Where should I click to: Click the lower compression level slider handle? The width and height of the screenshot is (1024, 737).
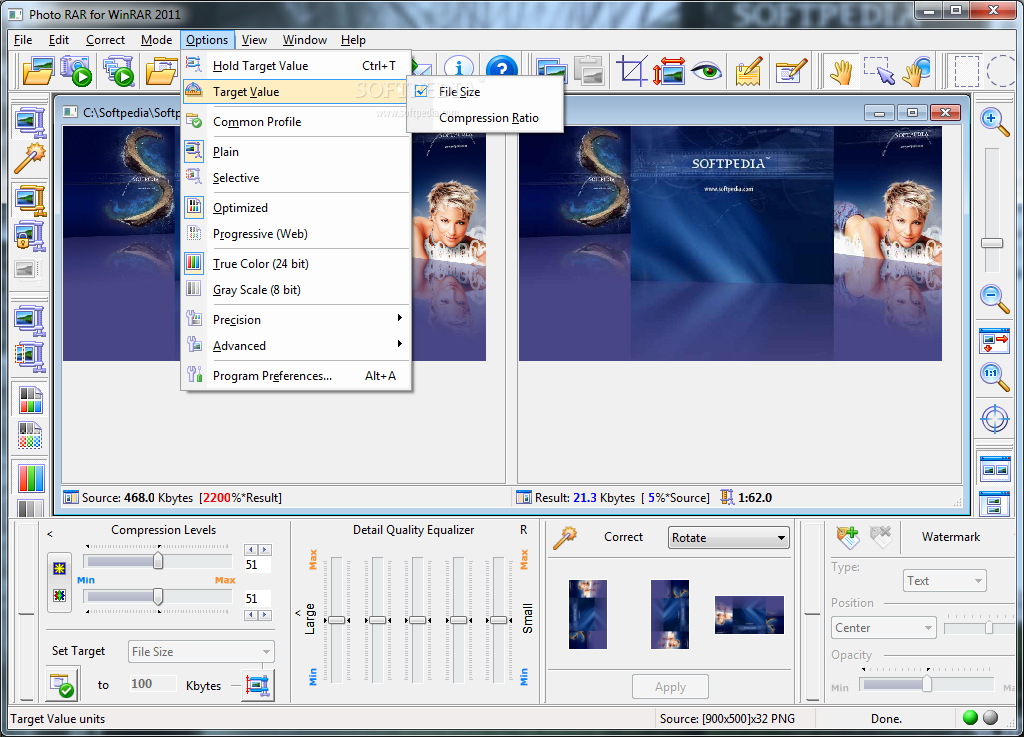(x=158, y=596)
